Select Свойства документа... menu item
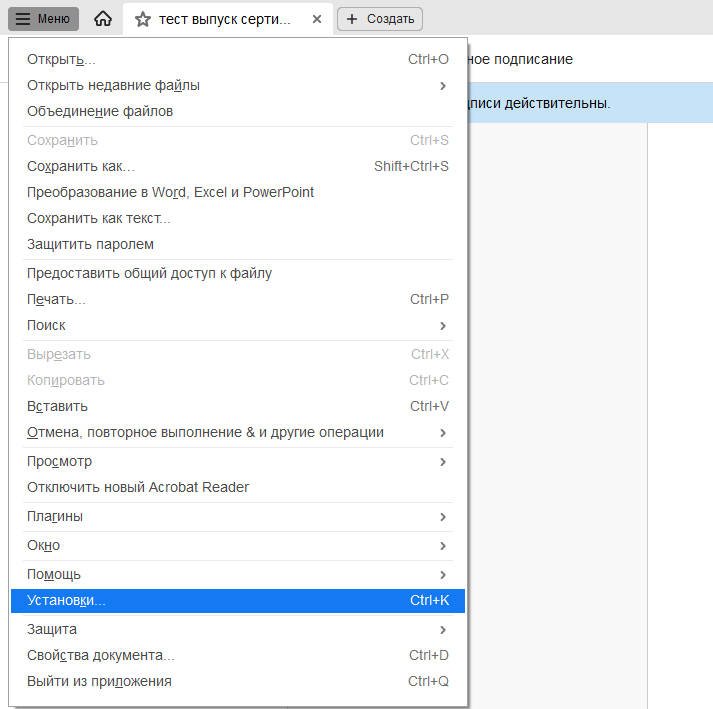This screenshot has height=709, width=713. [100, 655]
